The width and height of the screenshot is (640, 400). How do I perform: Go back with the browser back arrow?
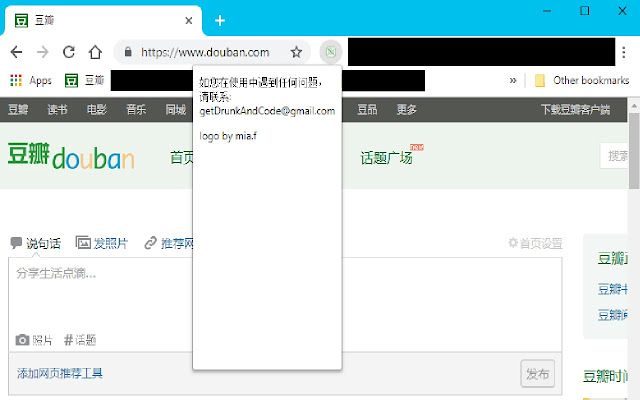point(16,52)
